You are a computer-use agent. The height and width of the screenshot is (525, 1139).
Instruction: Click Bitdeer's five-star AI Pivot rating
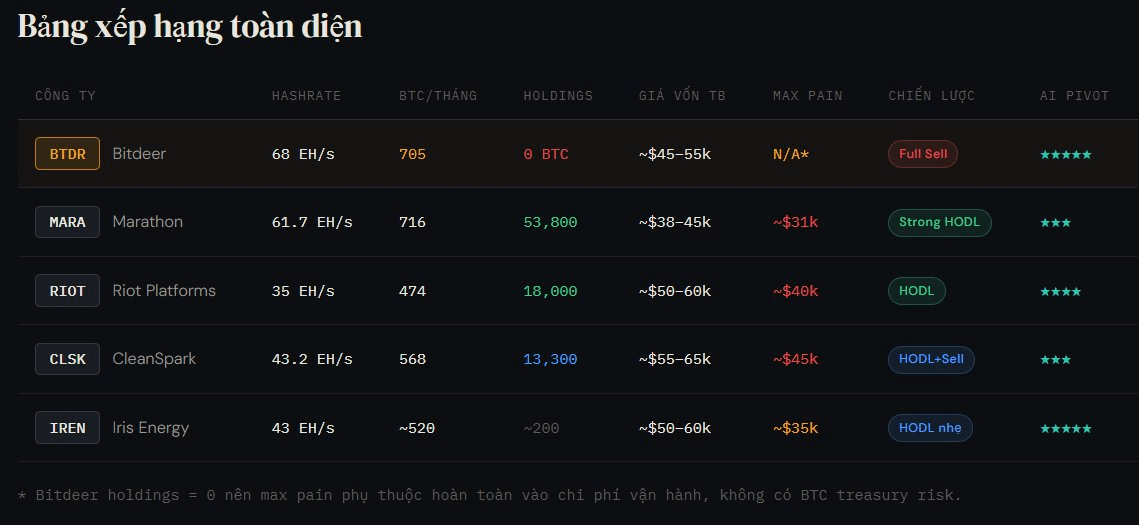(1065, 155)
